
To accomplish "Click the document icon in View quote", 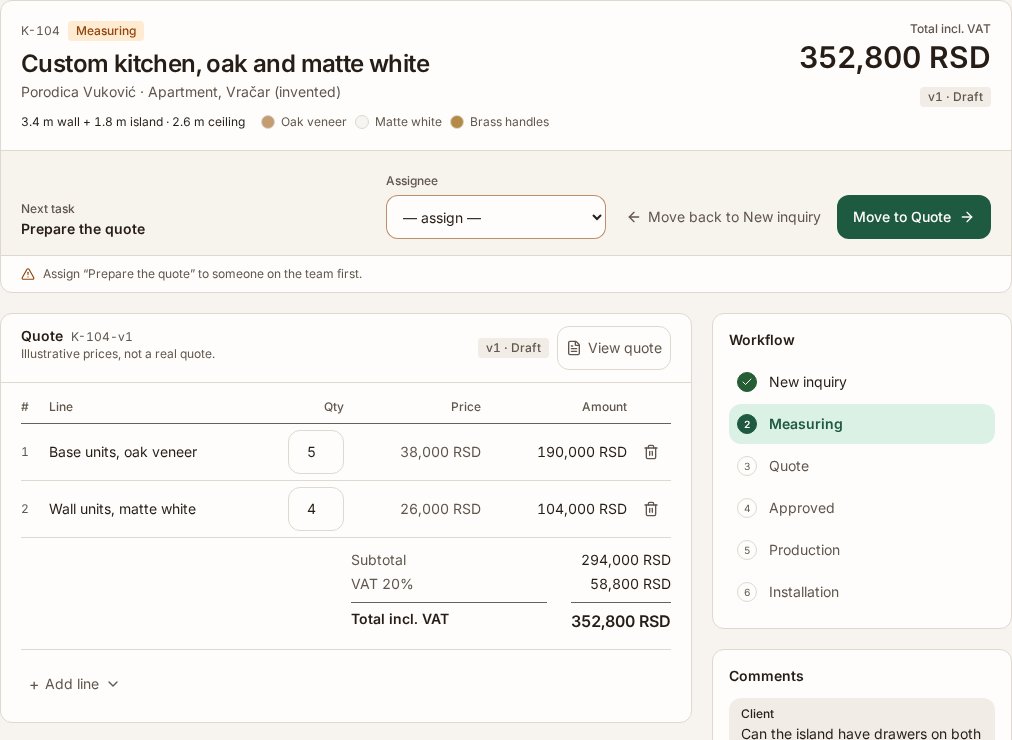I will (573, 348).
